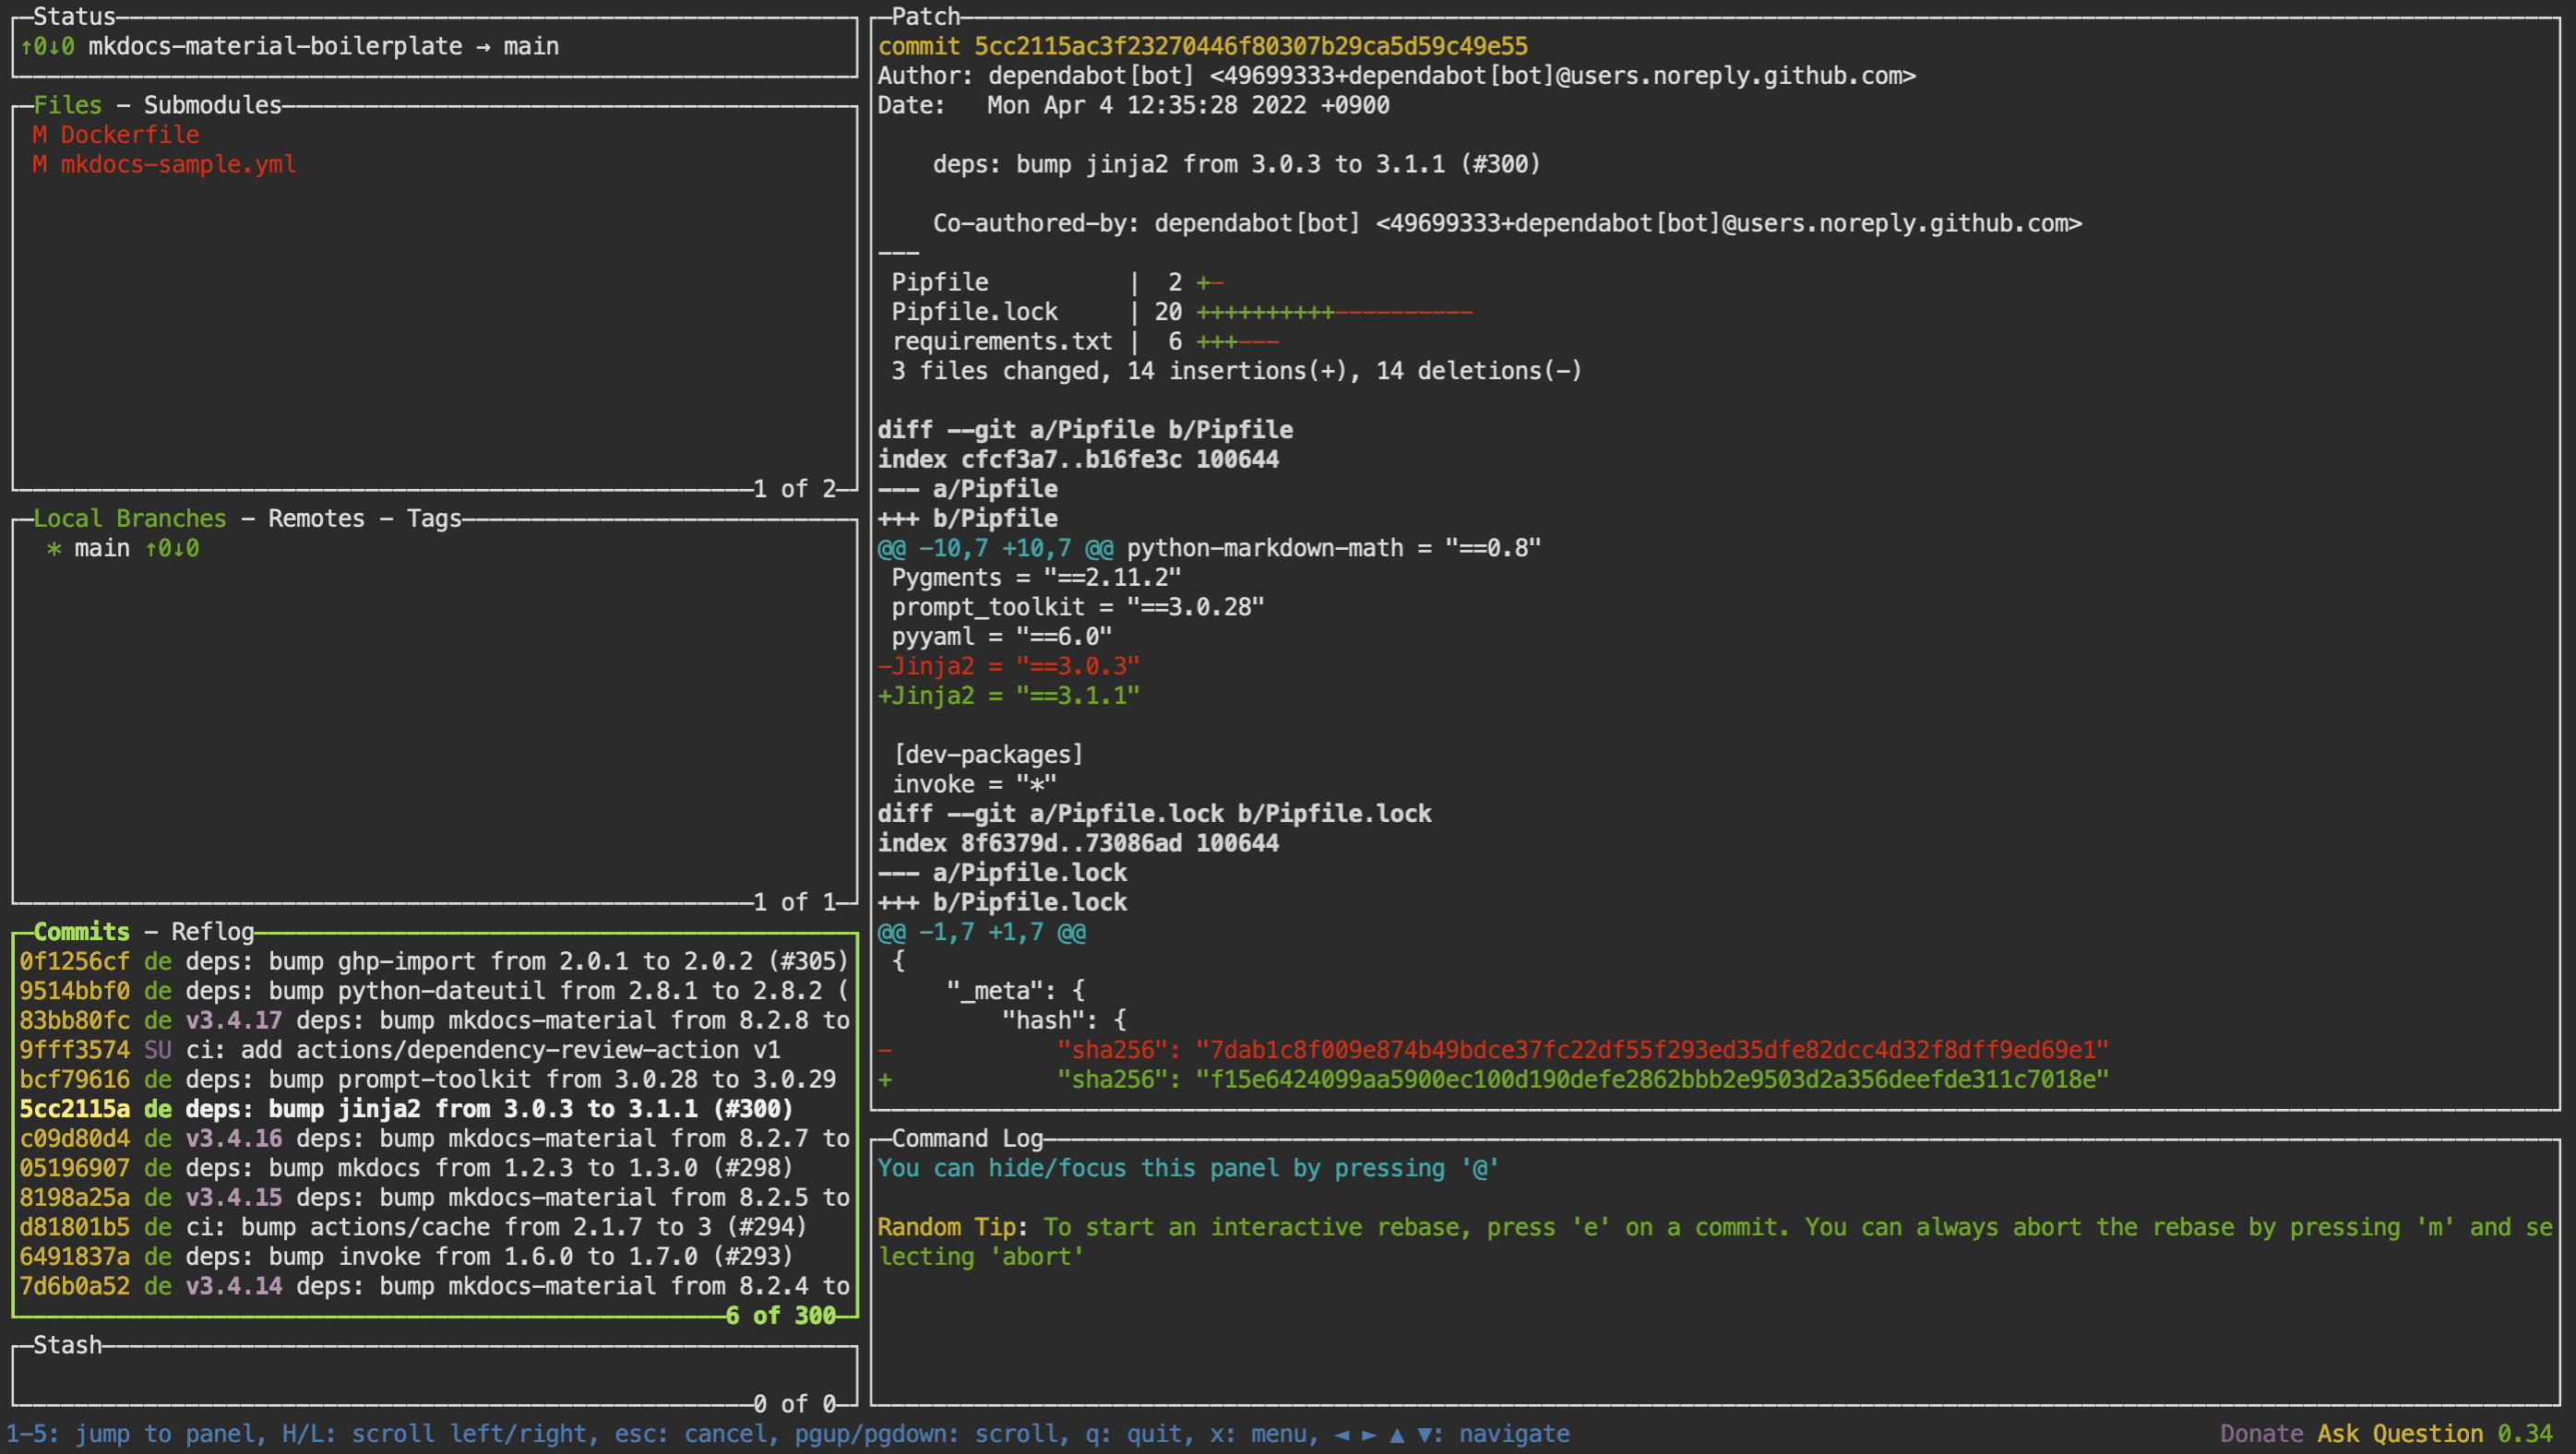Switch to the Reflog tab

click(x=212, y=931)
